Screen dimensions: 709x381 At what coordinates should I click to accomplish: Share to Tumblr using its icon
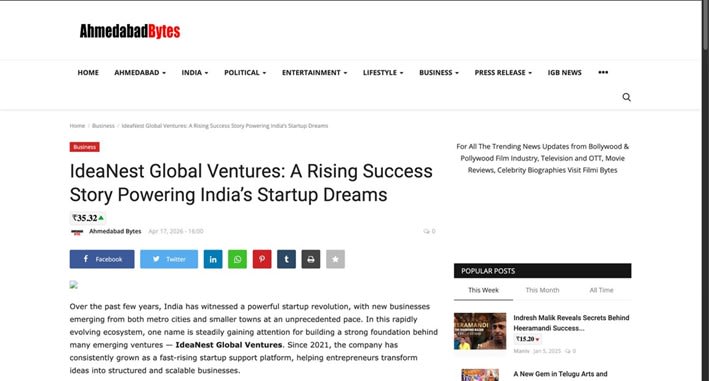point(286,259)
